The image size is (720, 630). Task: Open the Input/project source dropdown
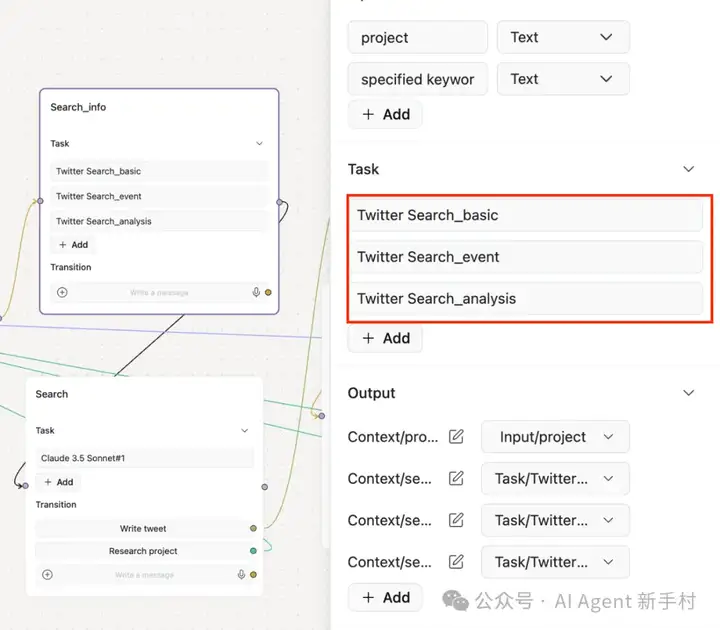[x=555, y=436]
